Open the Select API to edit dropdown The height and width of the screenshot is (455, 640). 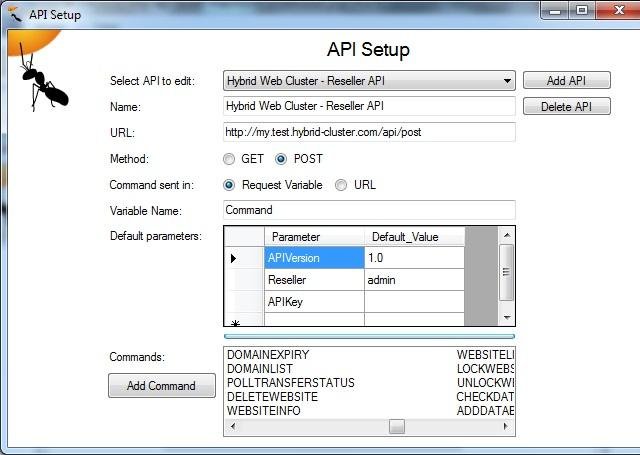point(369,81)
